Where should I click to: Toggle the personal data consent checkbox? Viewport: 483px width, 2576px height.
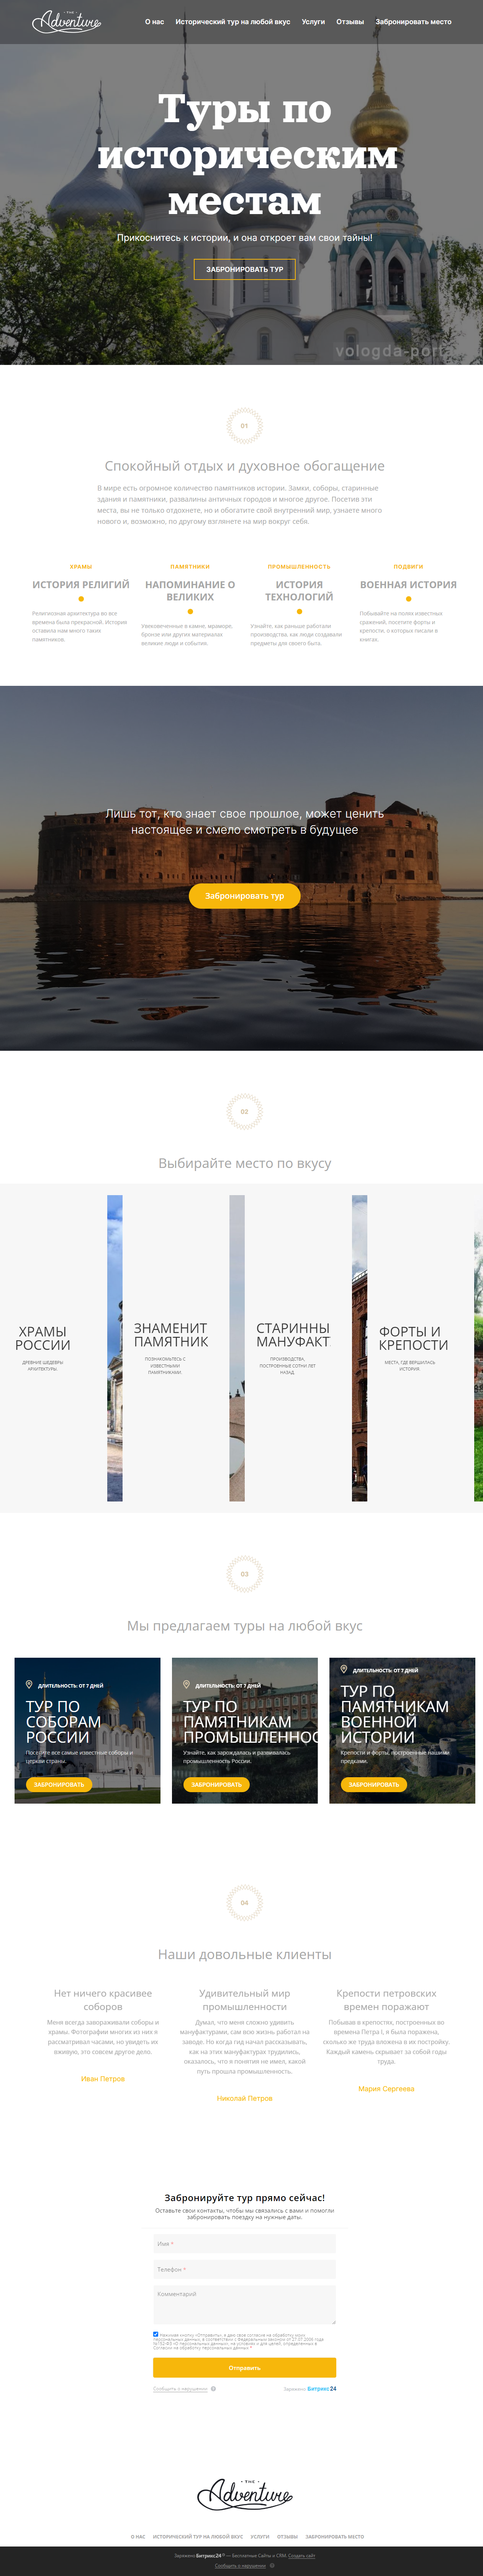pyautogui.click(x=156, y=2334)
